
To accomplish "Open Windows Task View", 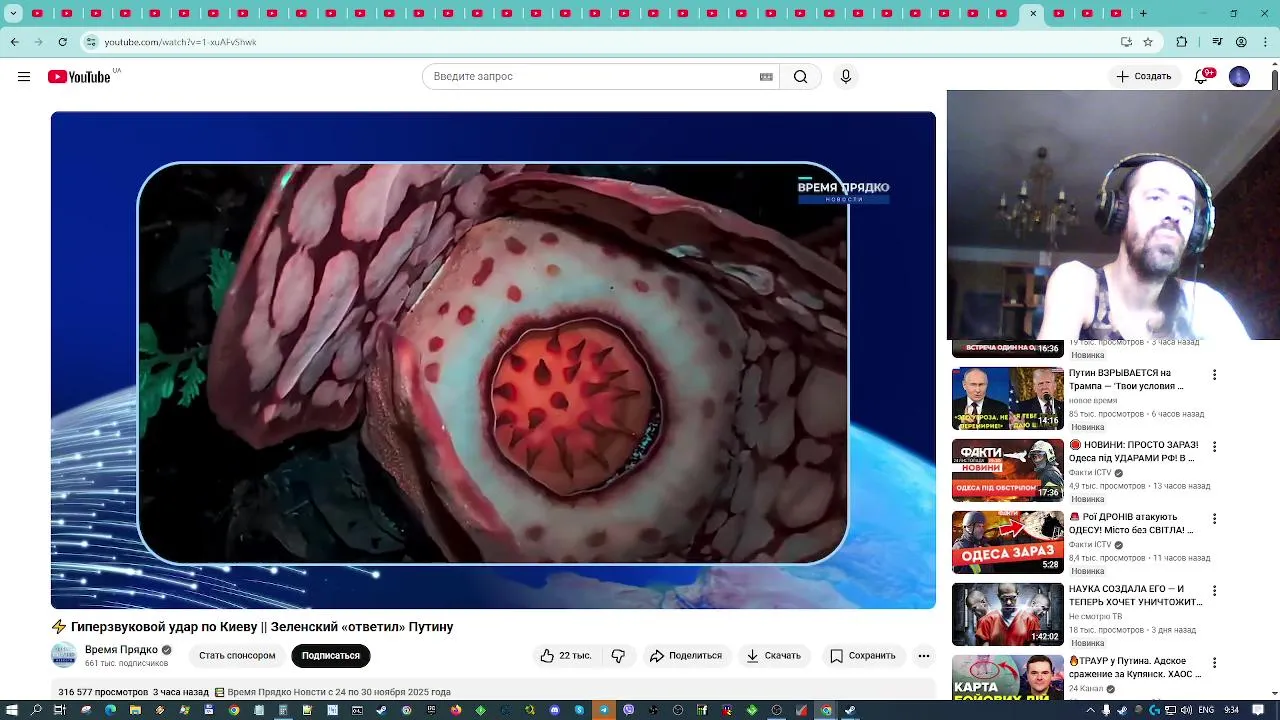I will click(60, 710).
